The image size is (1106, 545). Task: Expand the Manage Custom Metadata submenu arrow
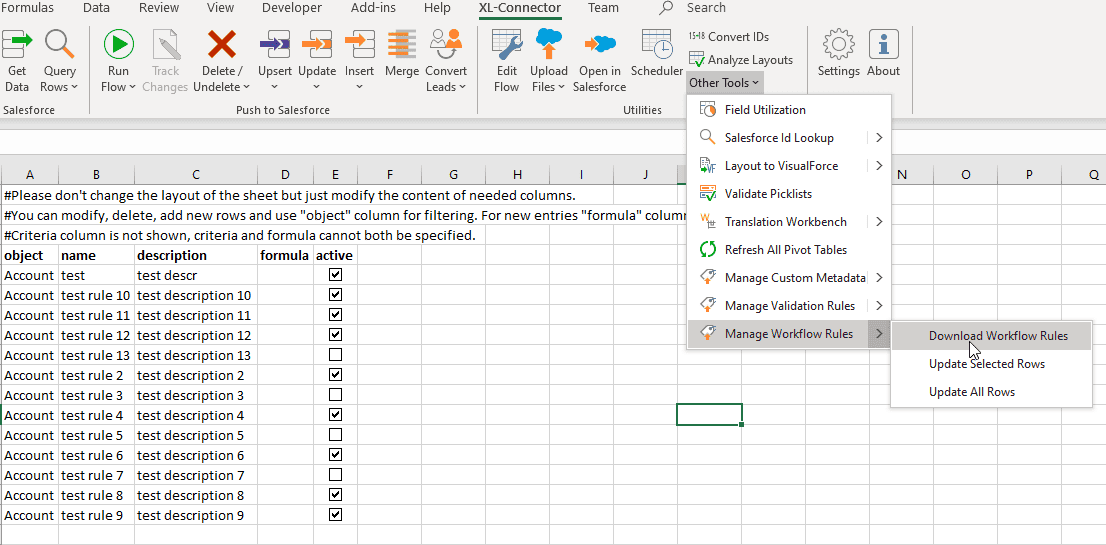click(x=879, y=278)
